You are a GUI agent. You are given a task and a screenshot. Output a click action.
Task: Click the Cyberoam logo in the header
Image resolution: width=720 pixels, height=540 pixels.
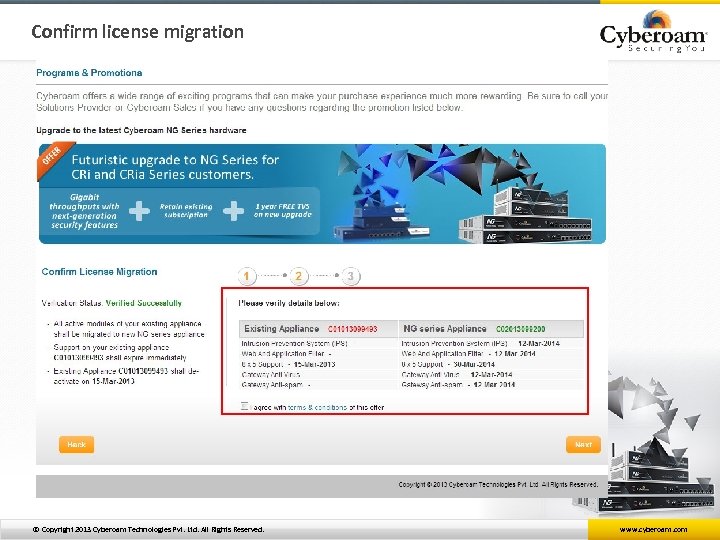click(x=653, y=31)
